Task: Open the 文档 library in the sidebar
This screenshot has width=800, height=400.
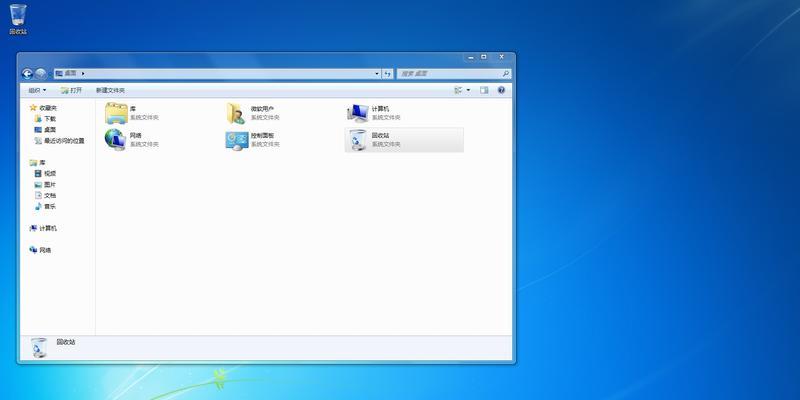Action: pyautogui.click(x=45, y=195)
